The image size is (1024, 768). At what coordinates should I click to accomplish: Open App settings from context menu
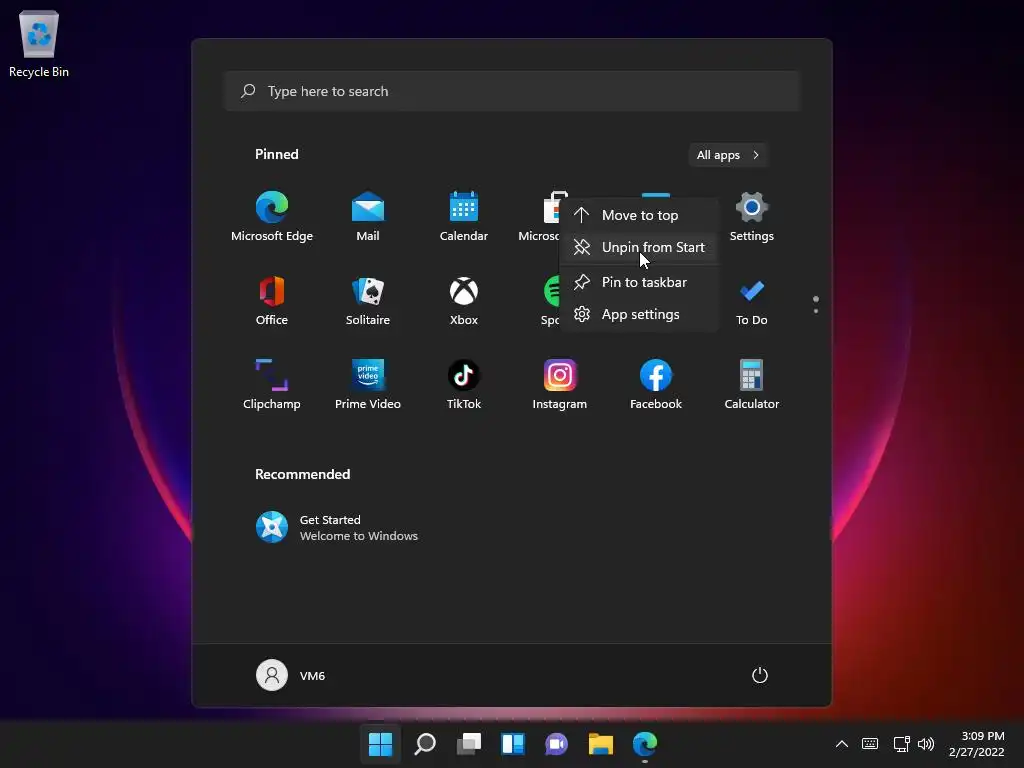(639, 314)
